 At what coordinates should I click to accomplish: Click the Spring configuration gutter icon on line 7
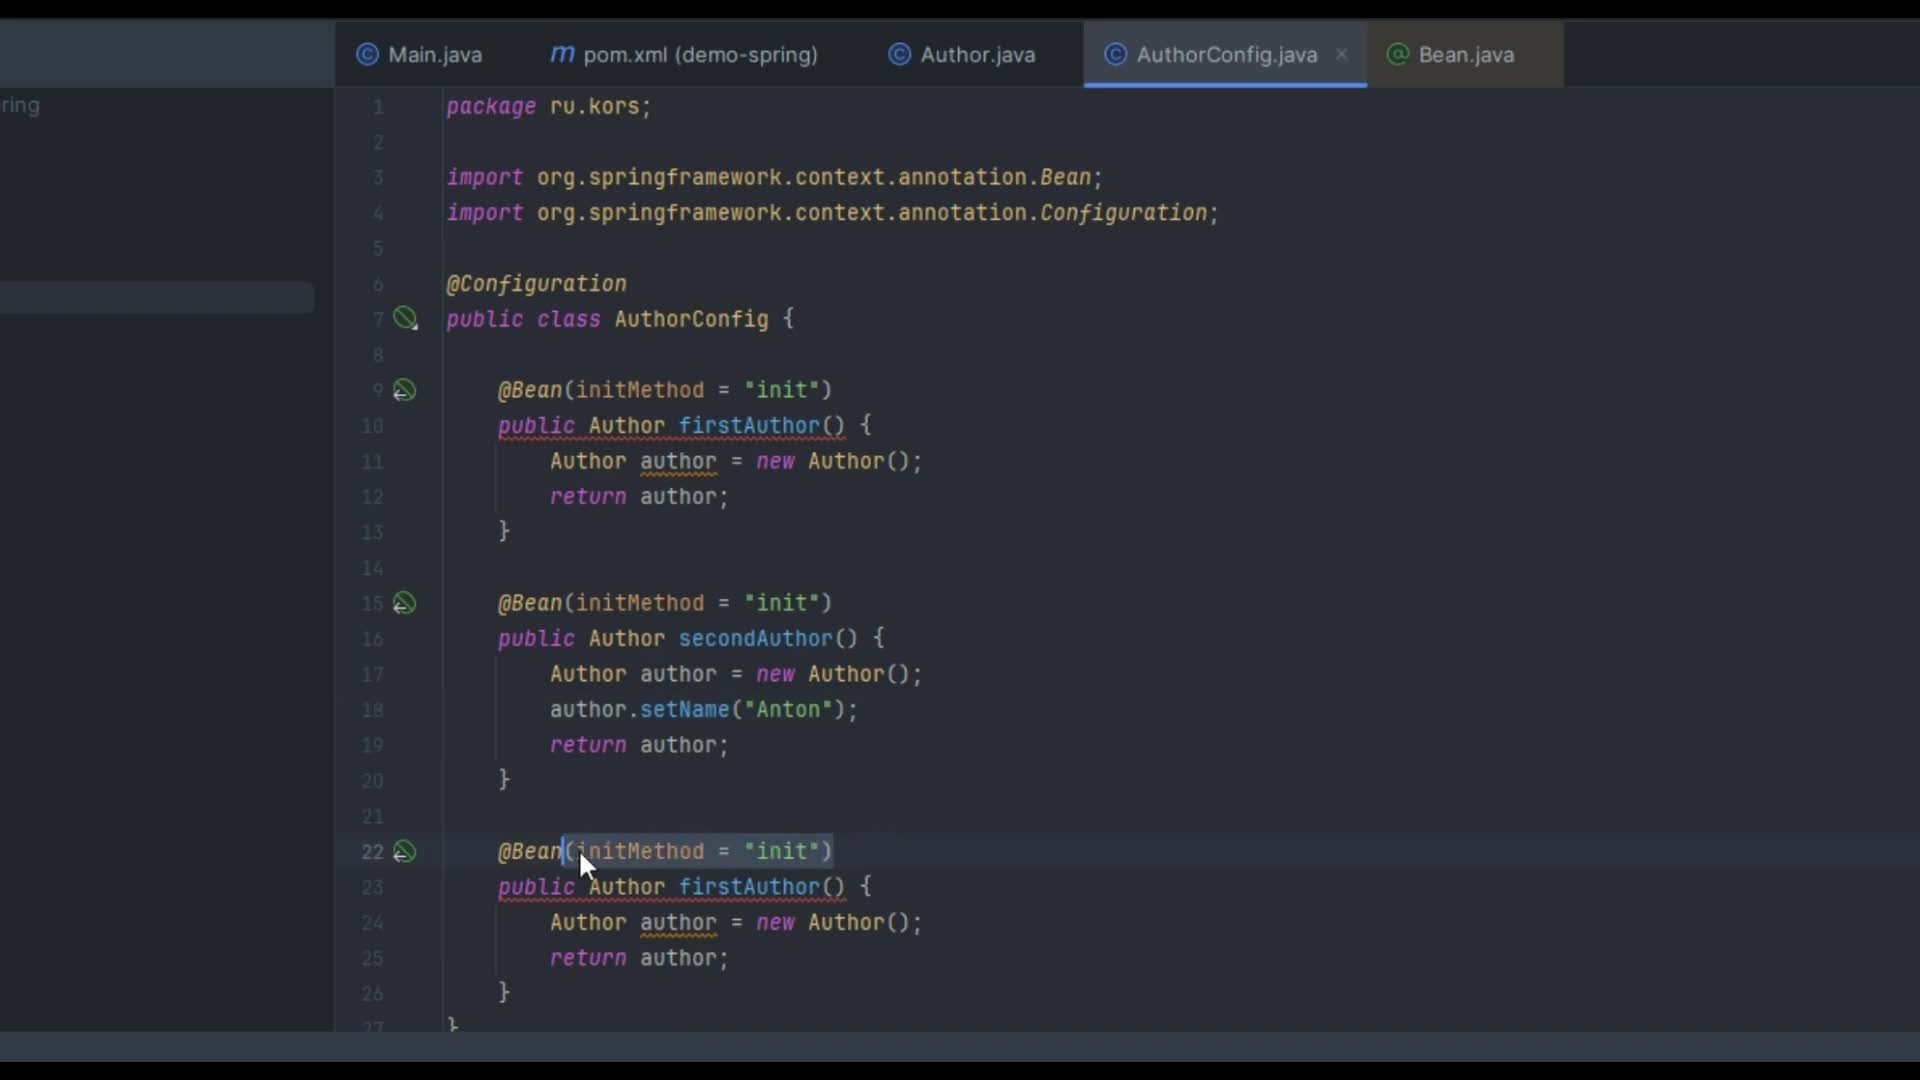[405, 319]
